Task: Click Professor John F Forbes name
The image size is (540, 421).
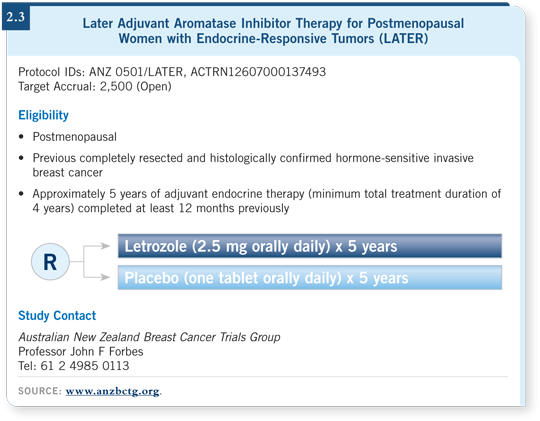Action: point(81,351)
